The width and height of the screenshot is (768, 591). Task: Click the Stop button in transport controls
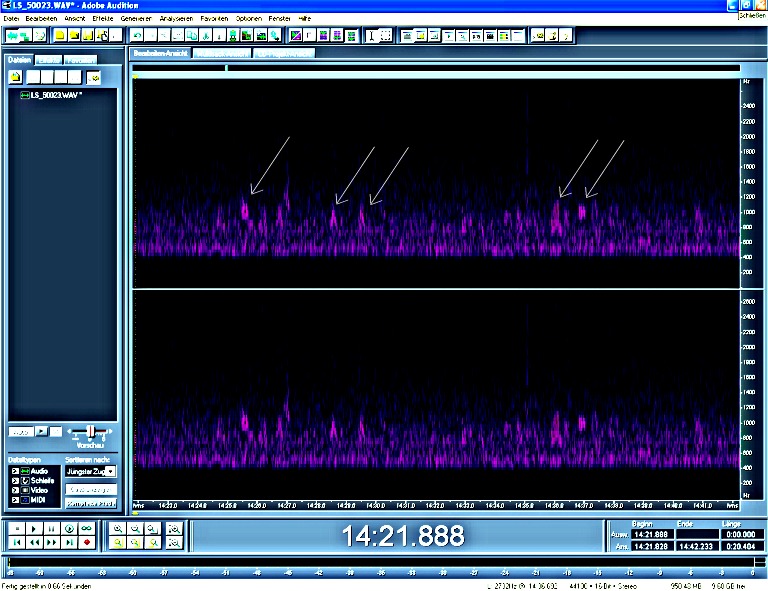(x=17, y=529)
